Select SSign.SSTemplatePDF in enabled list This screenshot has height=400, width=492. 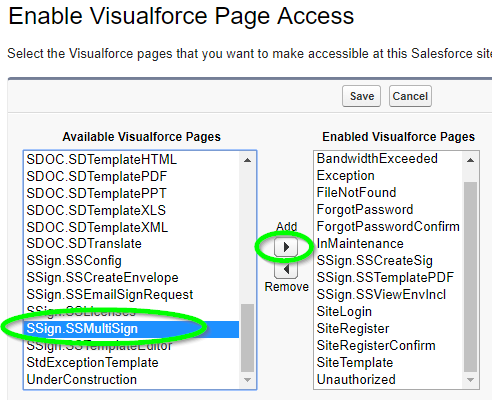click(x=389, y=278)
